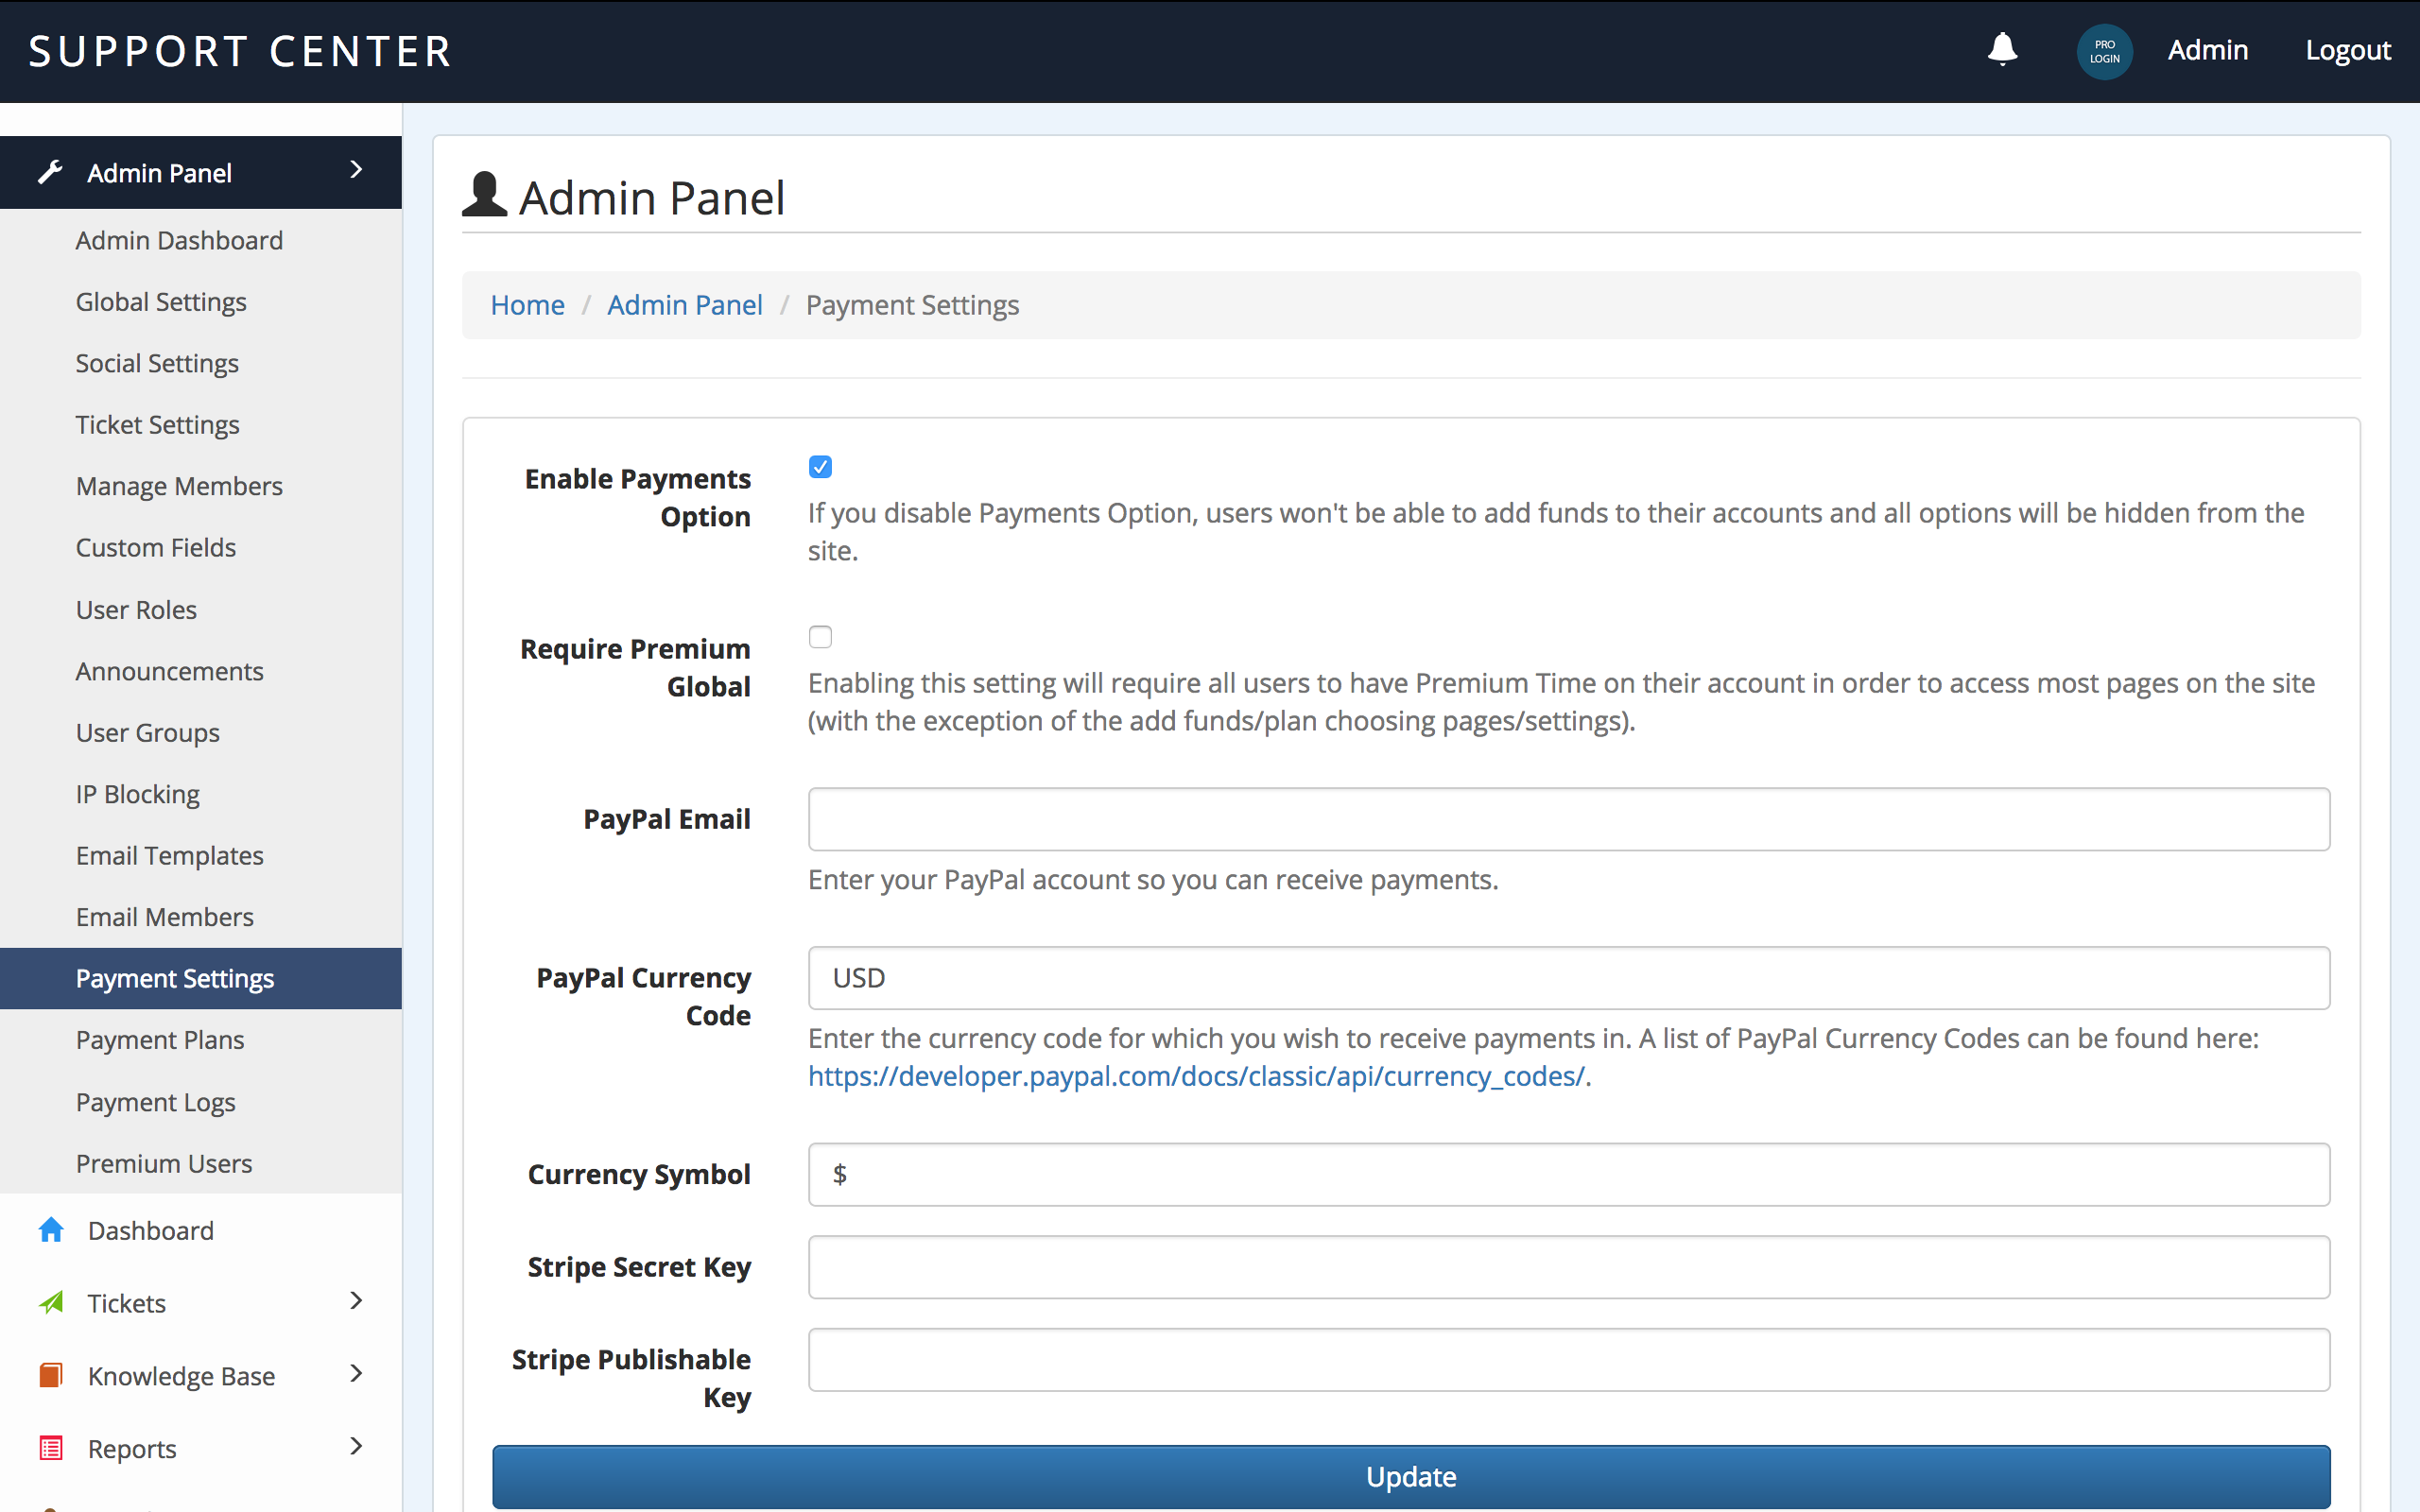Image resolution: width=2420 pixels, height=1512 pixels.
Task: Expand the Reports menu chevron
Action: 356,1447
